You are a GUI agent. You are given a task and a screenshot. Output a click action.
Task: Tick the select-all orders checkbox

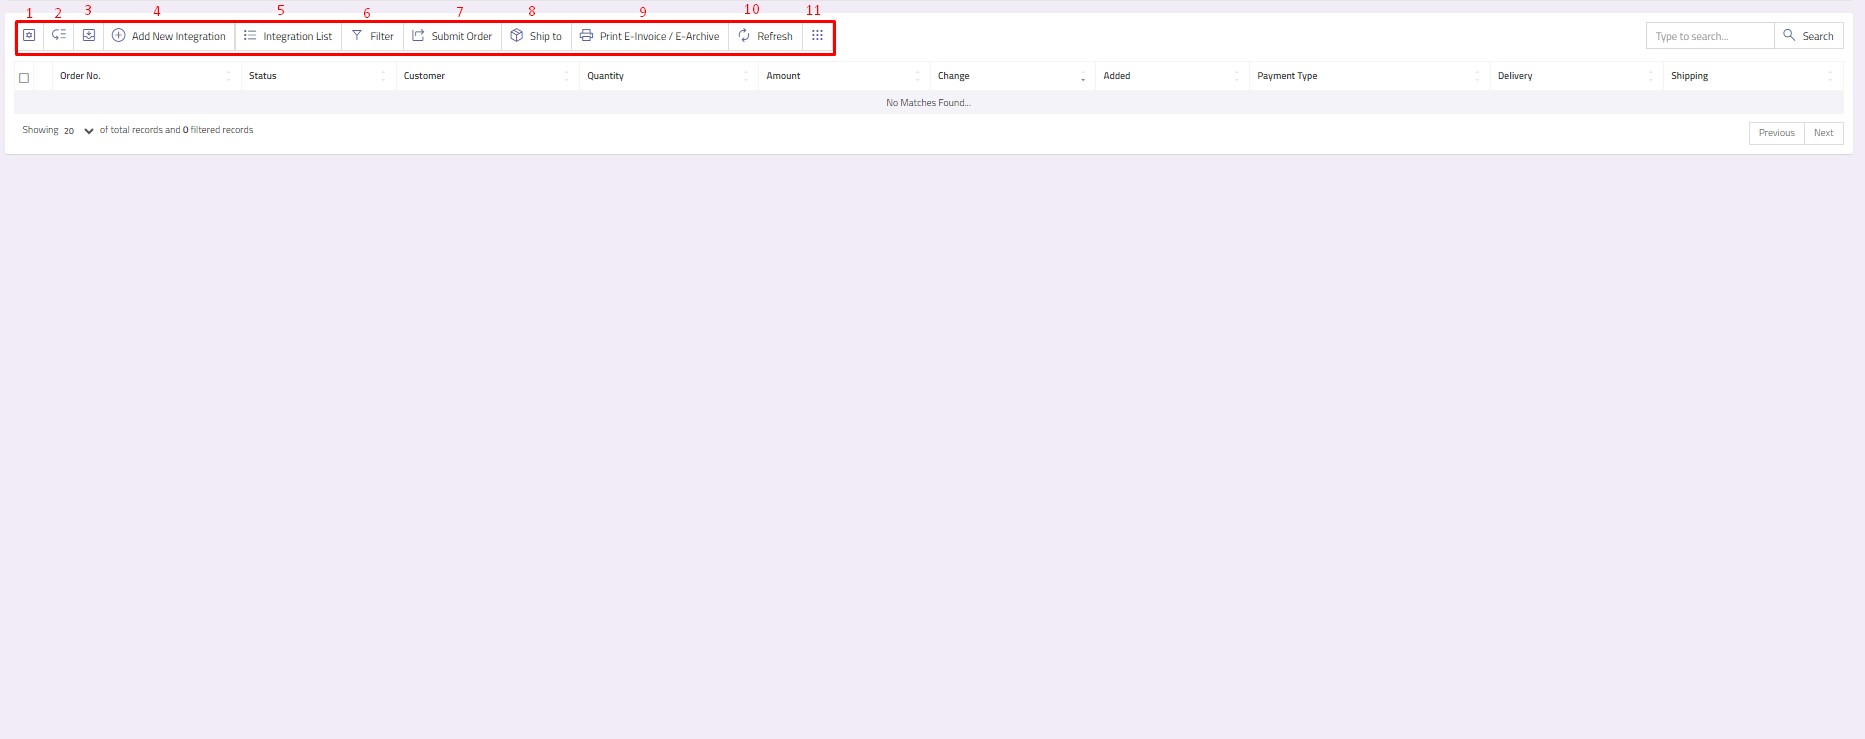pos(24,77)
